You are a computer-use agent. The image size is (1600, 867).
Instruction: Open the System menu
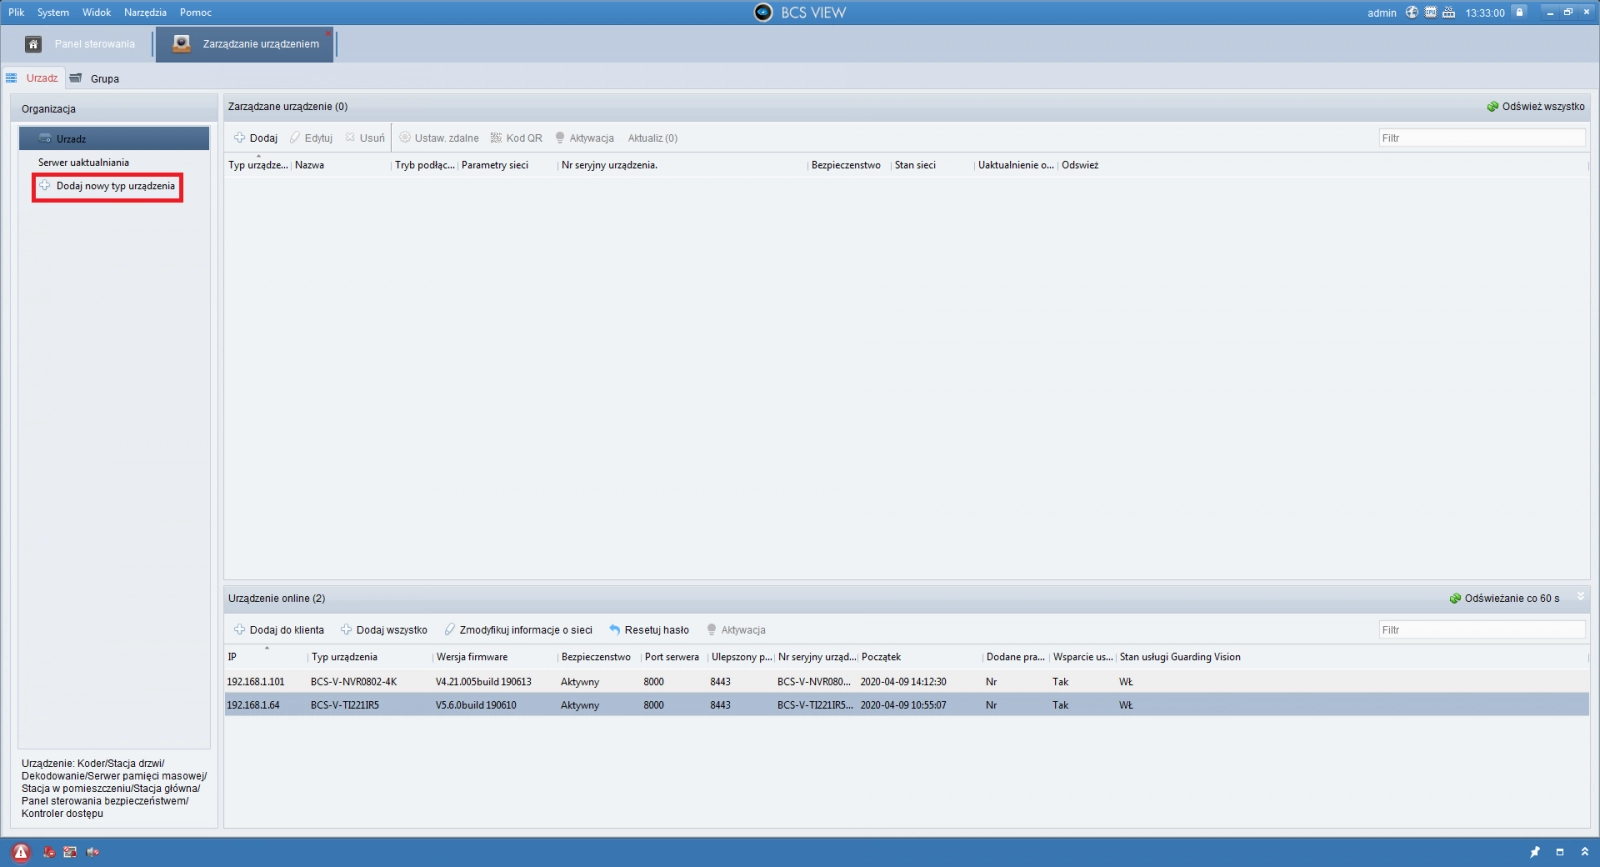[53, 12]
